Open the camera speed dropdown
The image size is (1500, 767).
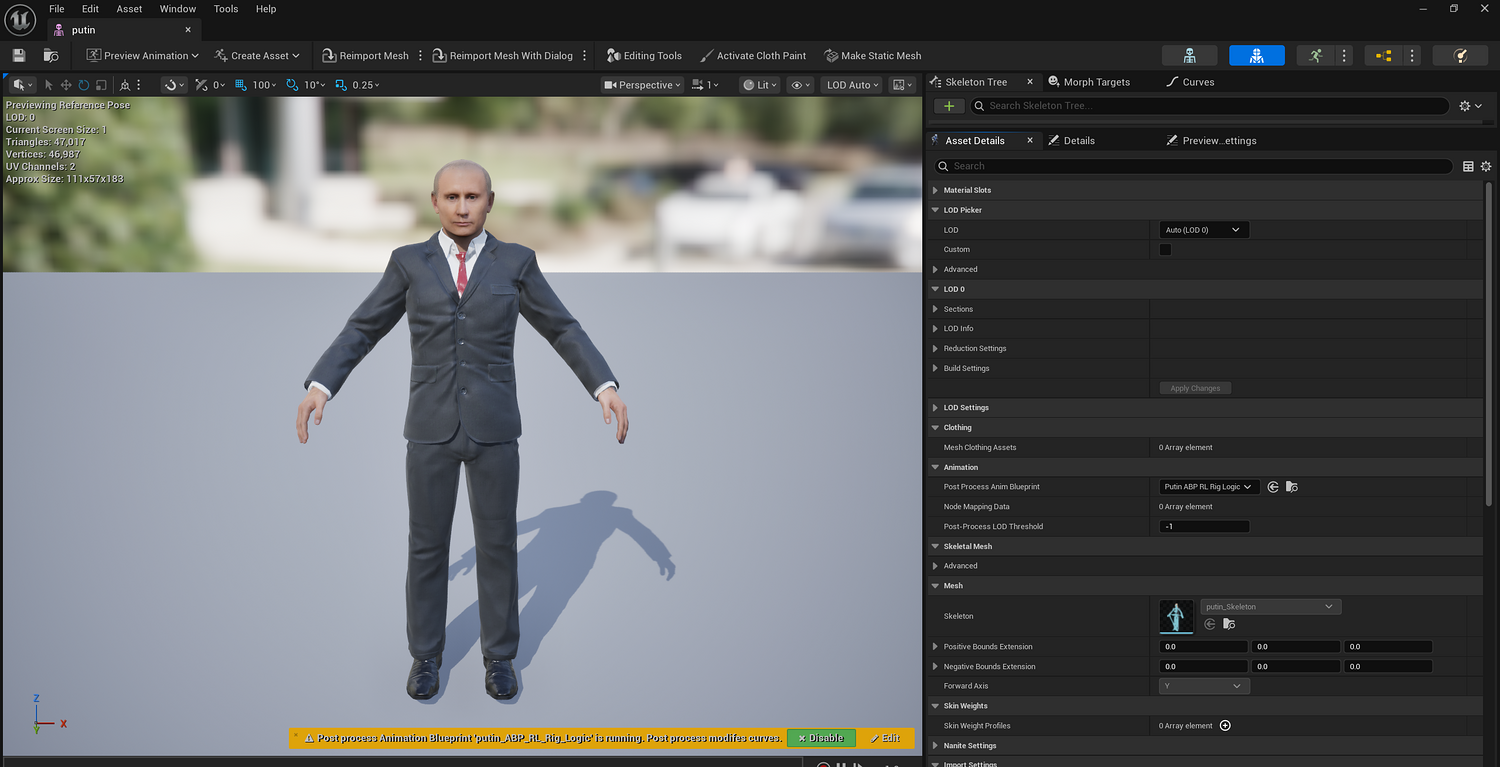707,85
